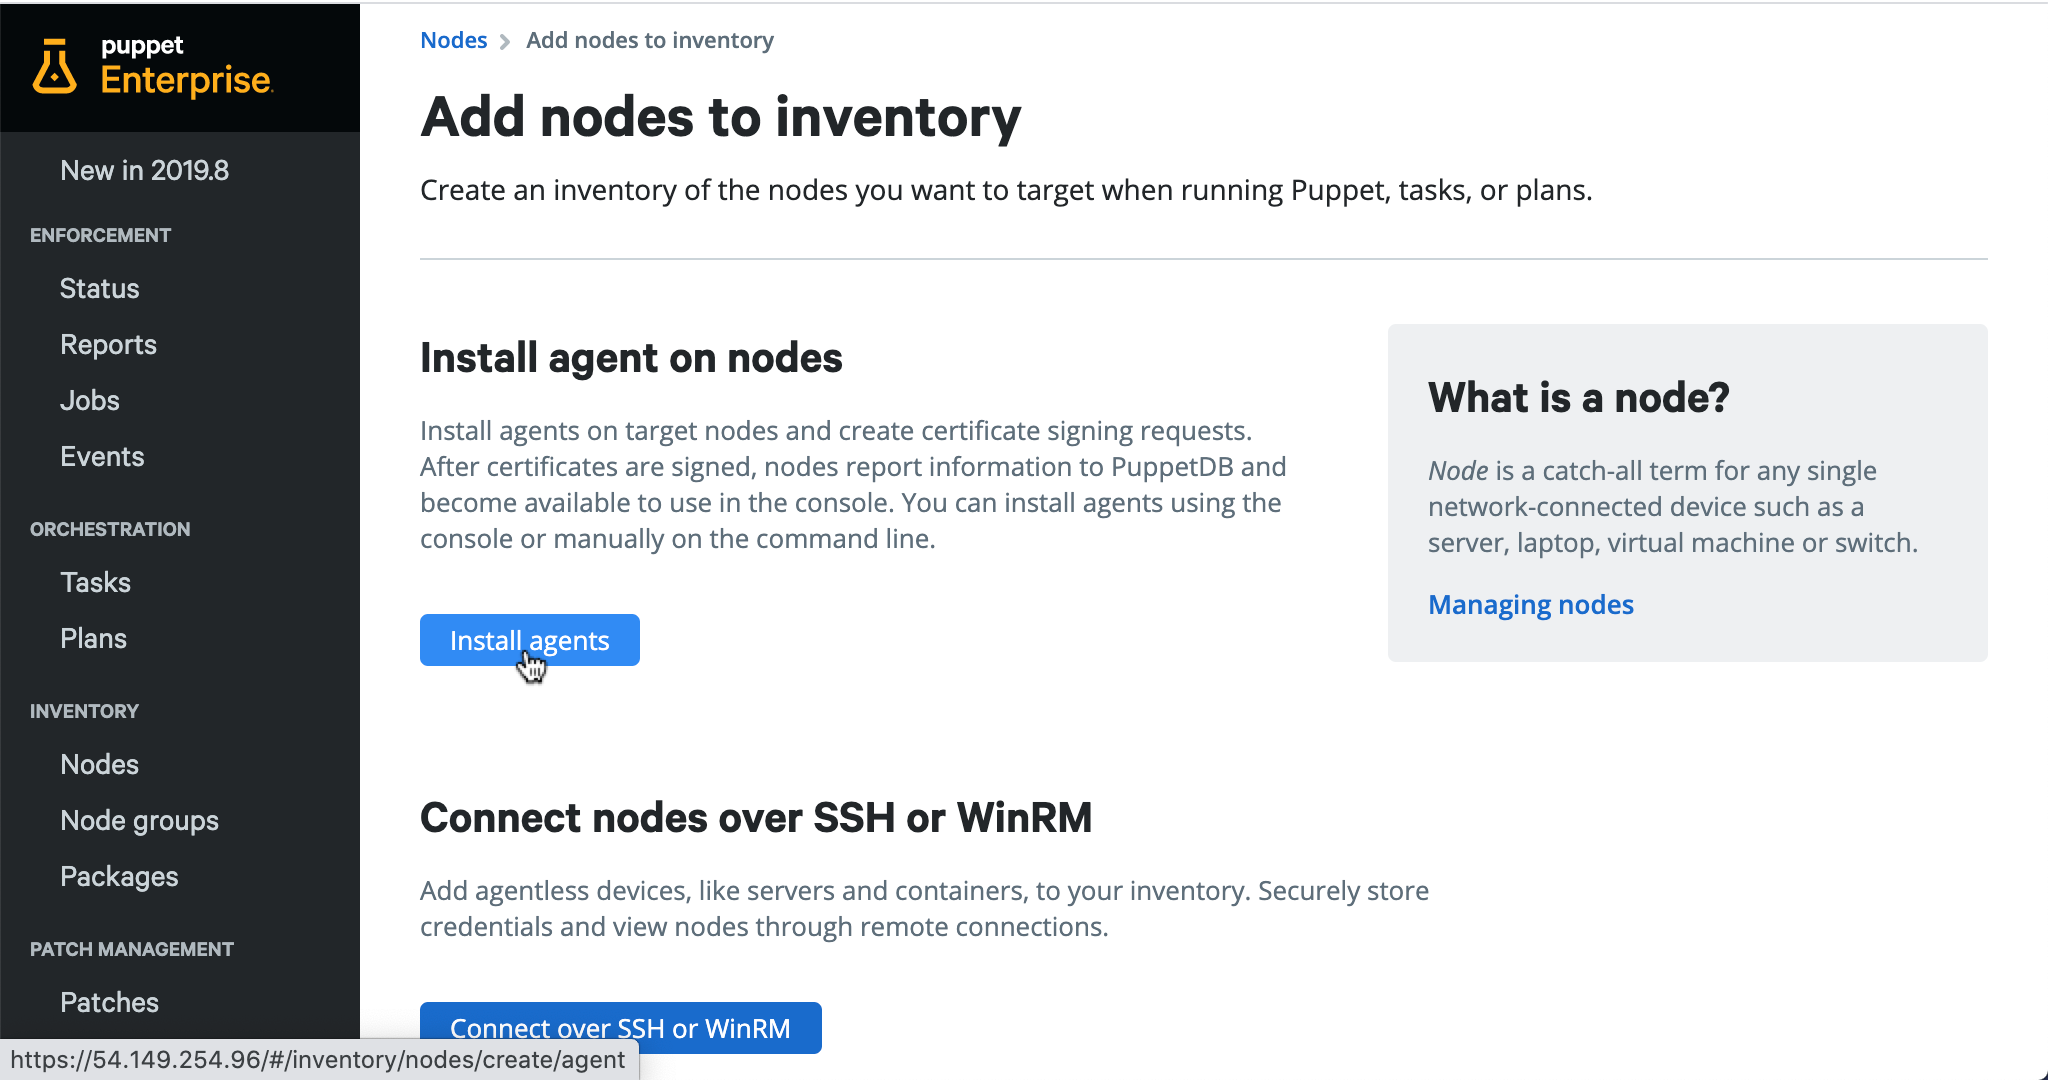Go to Status in sidebar
This screenshot has width=2048, height=1080.
[x=99, y=289]
